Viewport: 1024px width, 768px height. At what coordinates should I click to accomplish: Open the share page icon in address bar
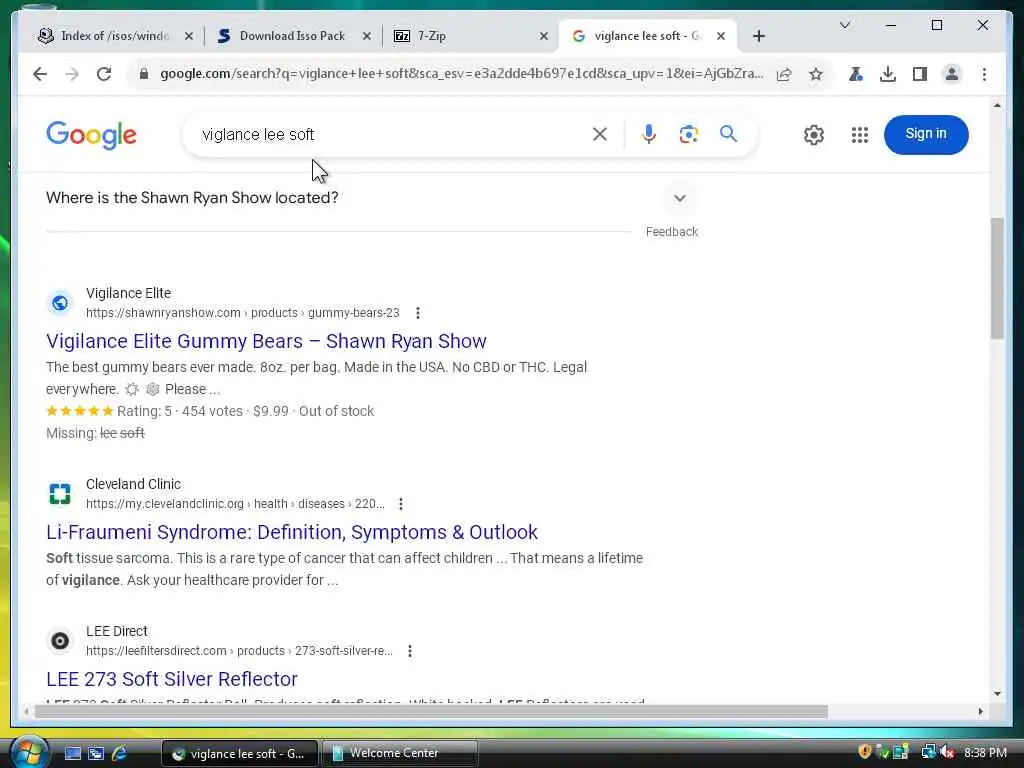(x=784, y=74)
